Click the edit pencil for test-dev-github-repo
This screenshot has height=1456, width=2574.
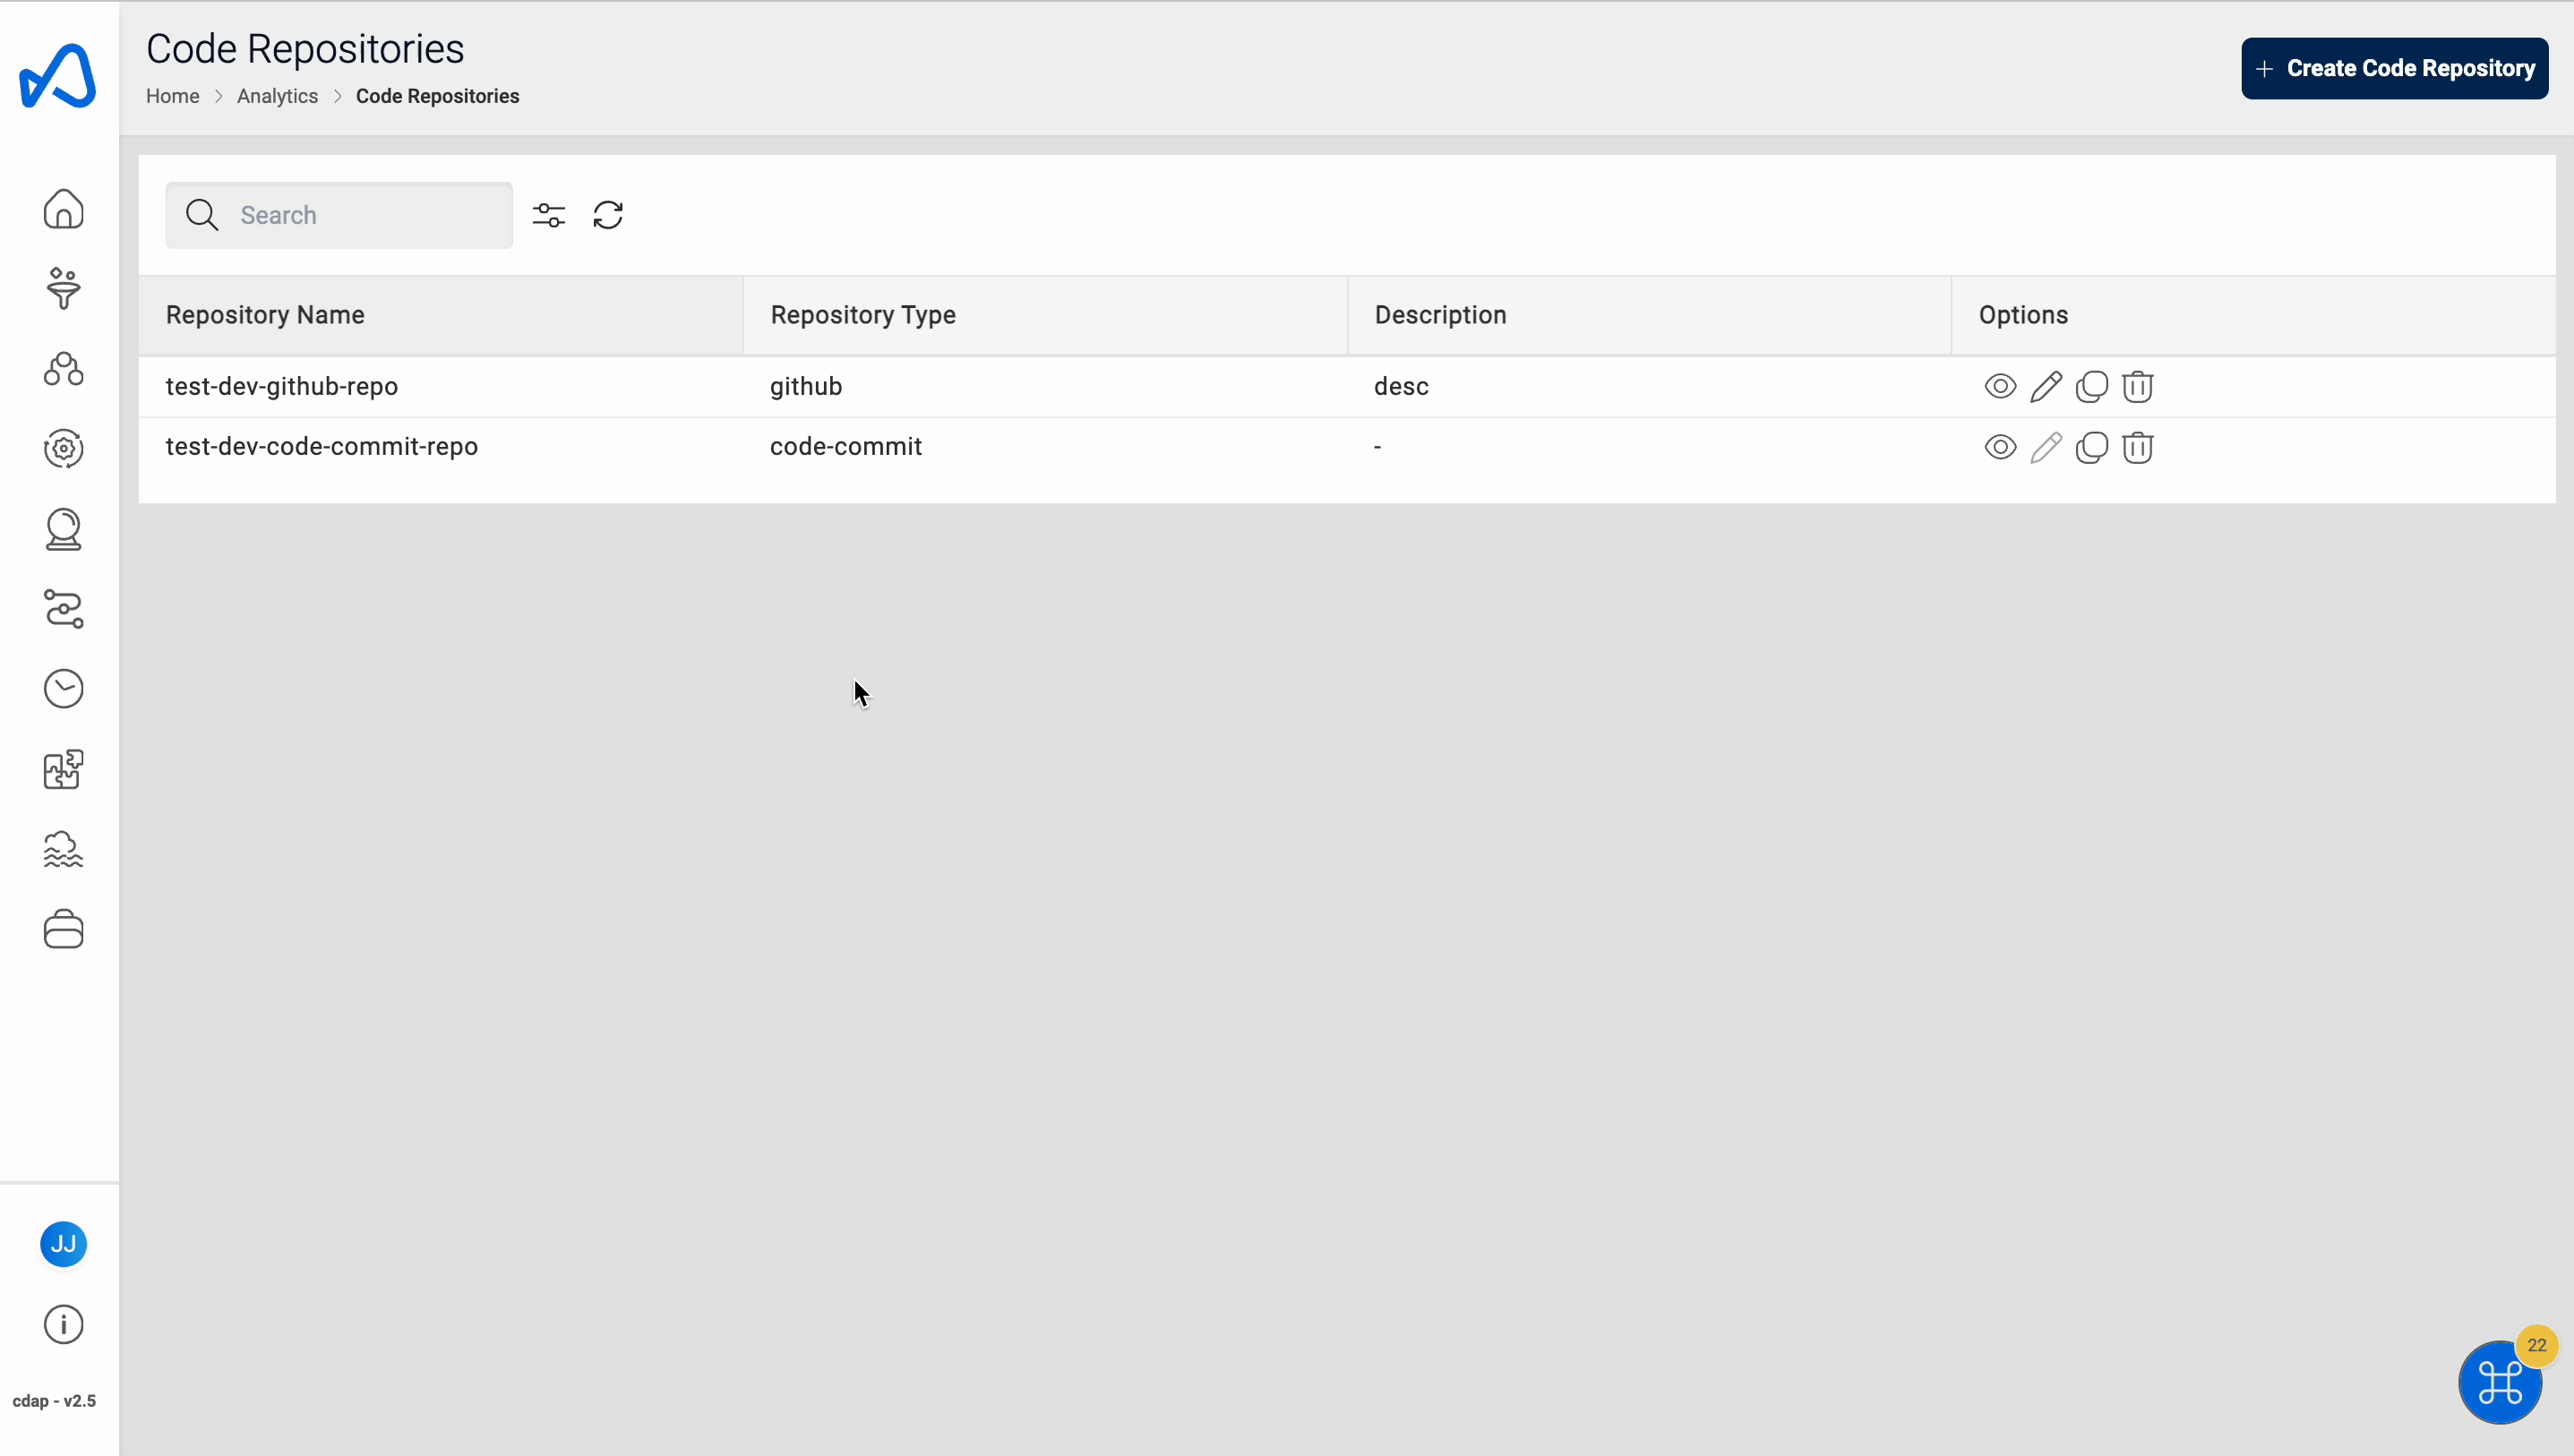point(2046,385)
